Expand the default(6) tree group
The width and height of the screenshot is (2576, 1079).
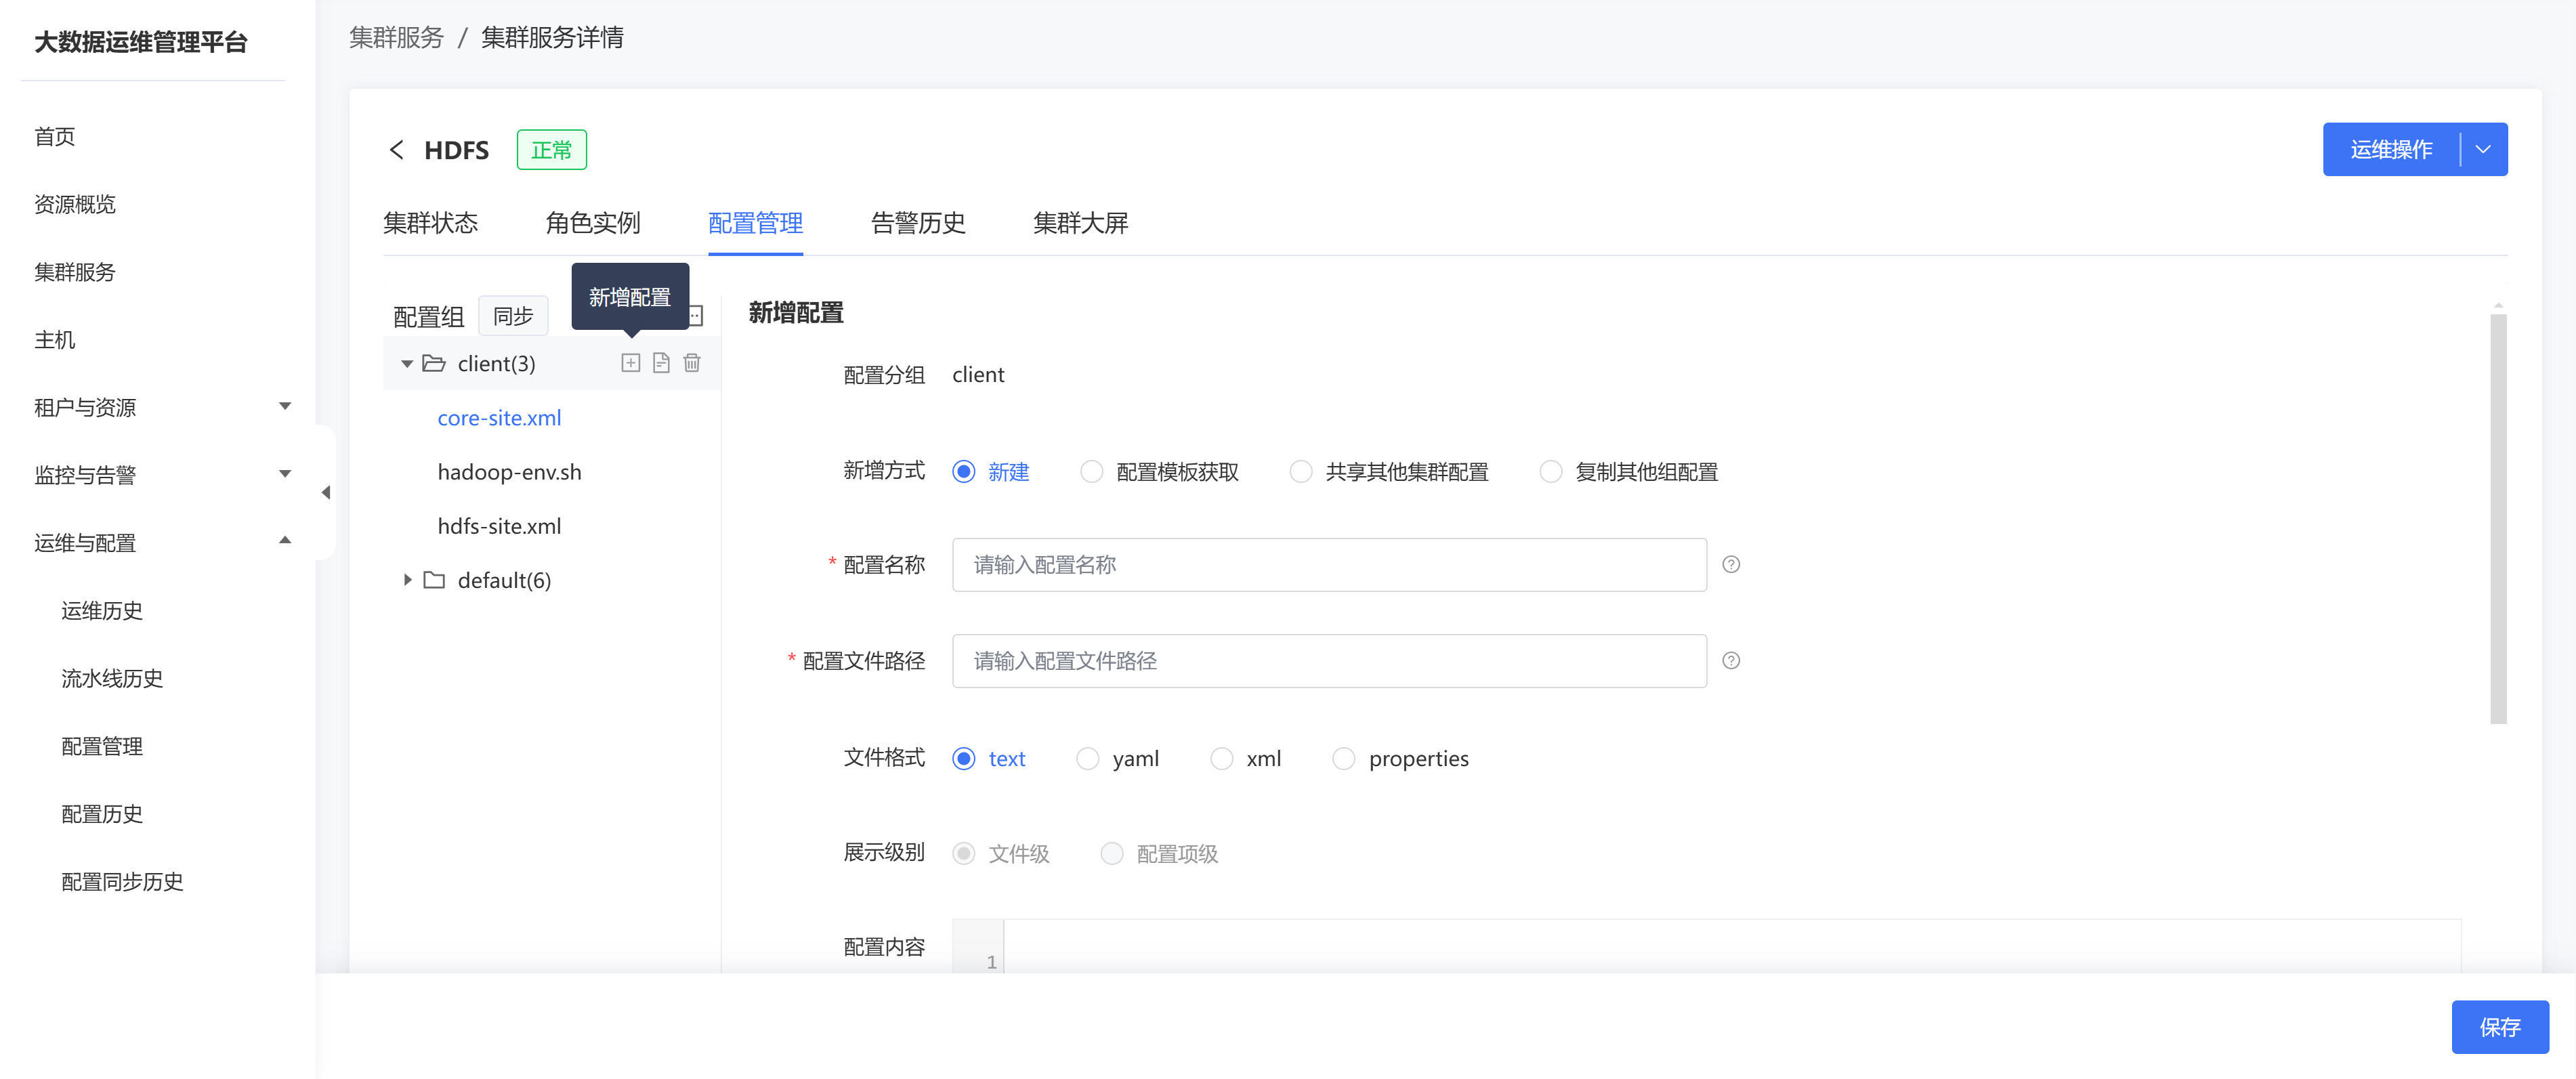coord(407,580)
